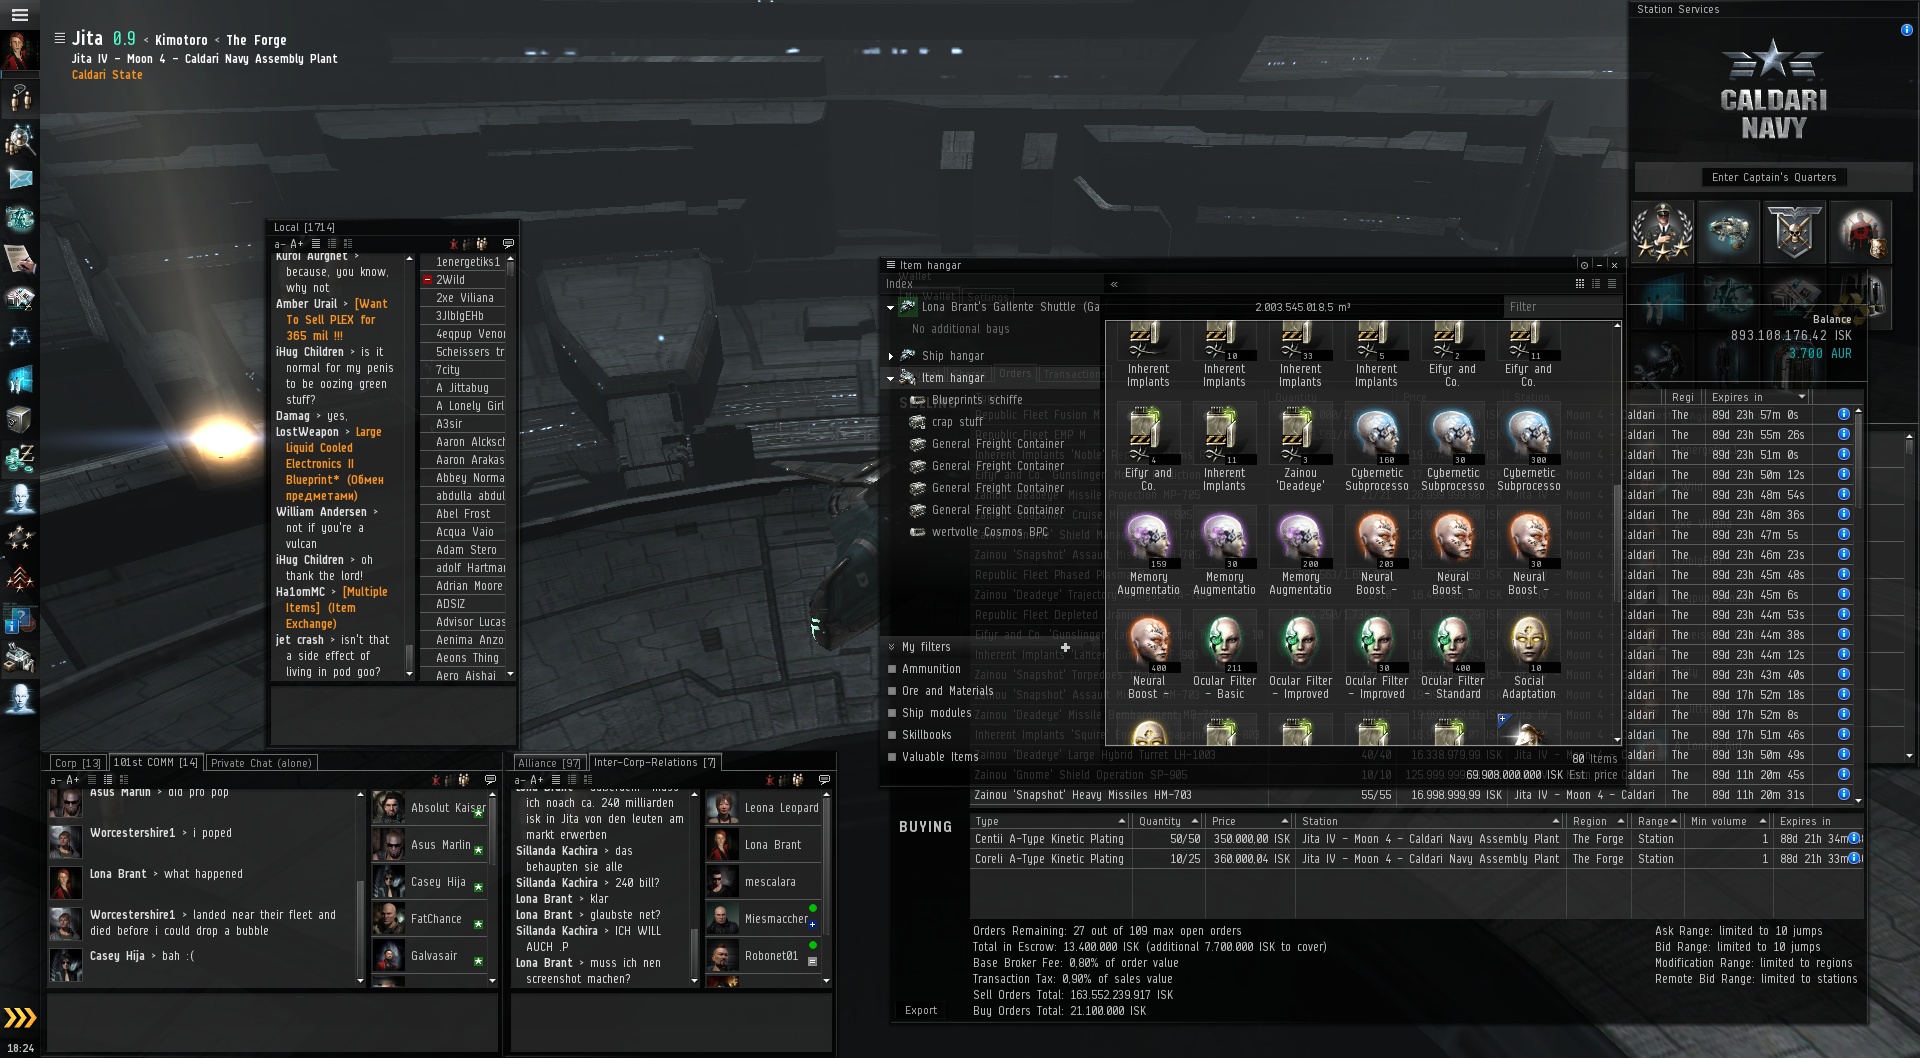
Task: Show info for the 89d 23h 57m 0s order
Action: click(1843, 414)
